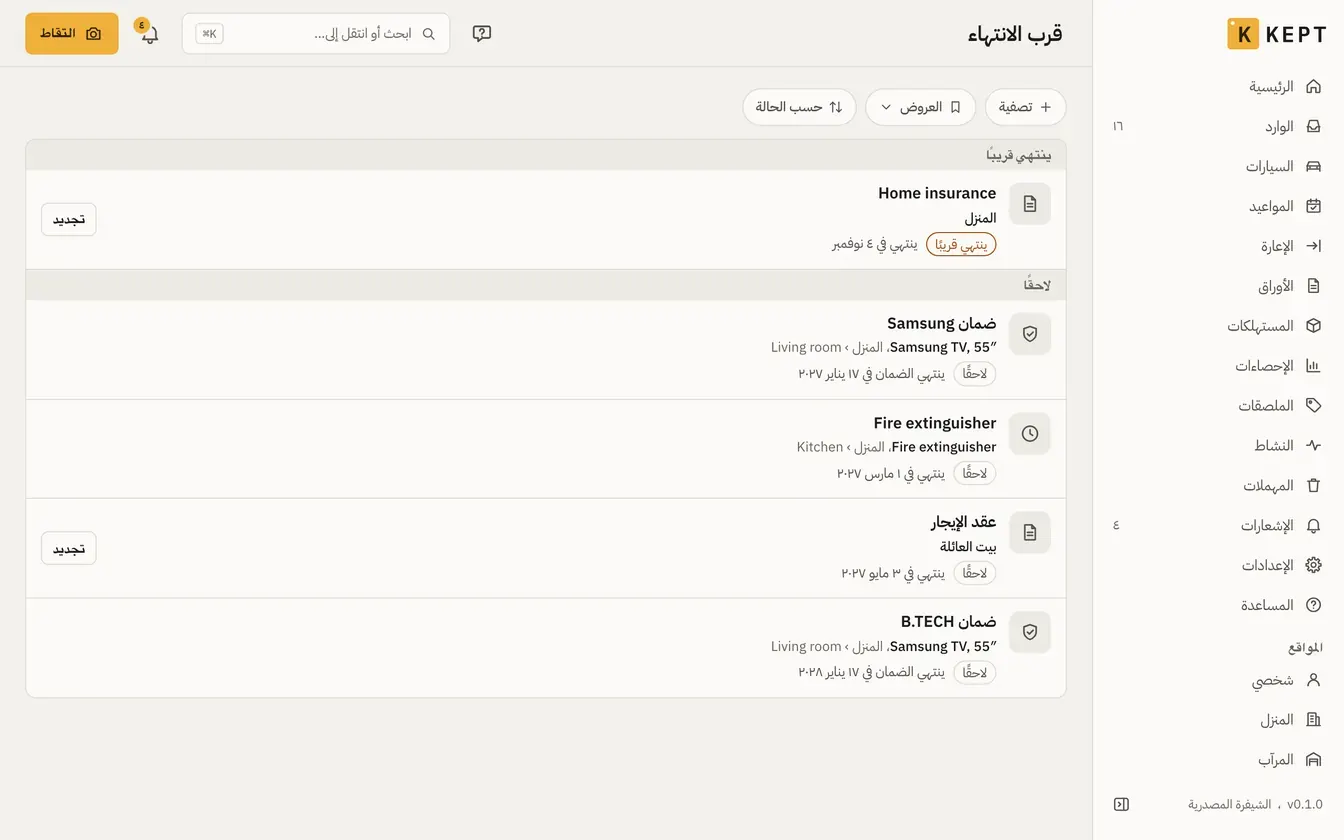
Task: Click the shield icon for ضمان B.TECH
Action: [x=1030, y=632]
